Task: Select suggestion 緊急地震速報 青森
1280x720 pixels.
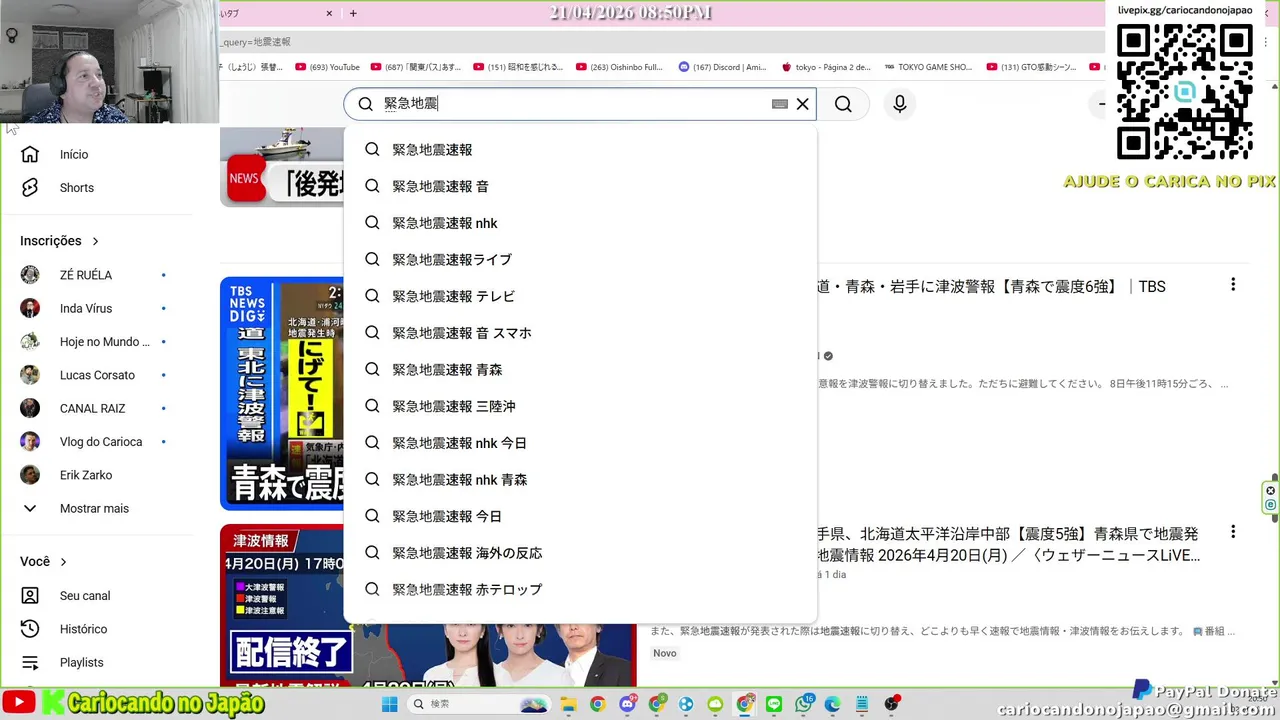Action: [580, 370]
